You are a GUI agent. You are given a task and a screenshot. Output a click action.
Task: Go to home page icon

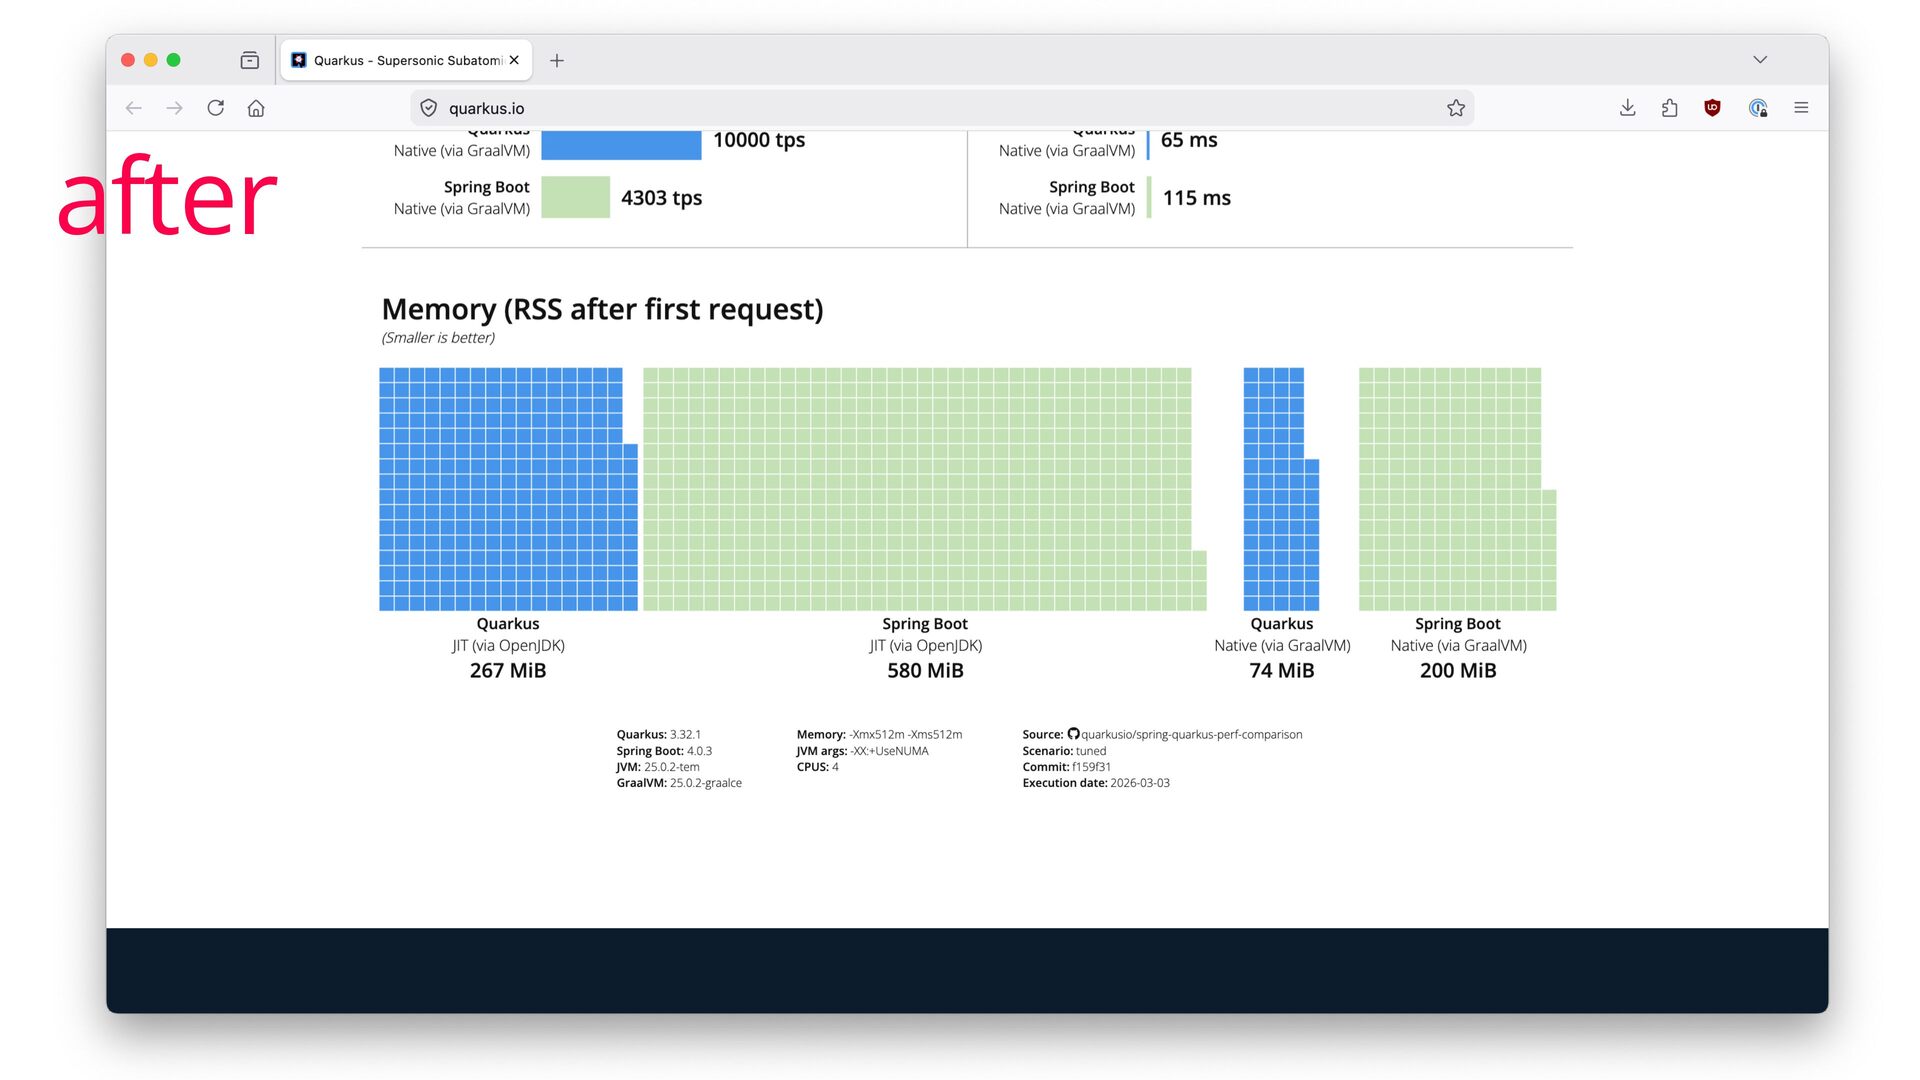point(256,108)
